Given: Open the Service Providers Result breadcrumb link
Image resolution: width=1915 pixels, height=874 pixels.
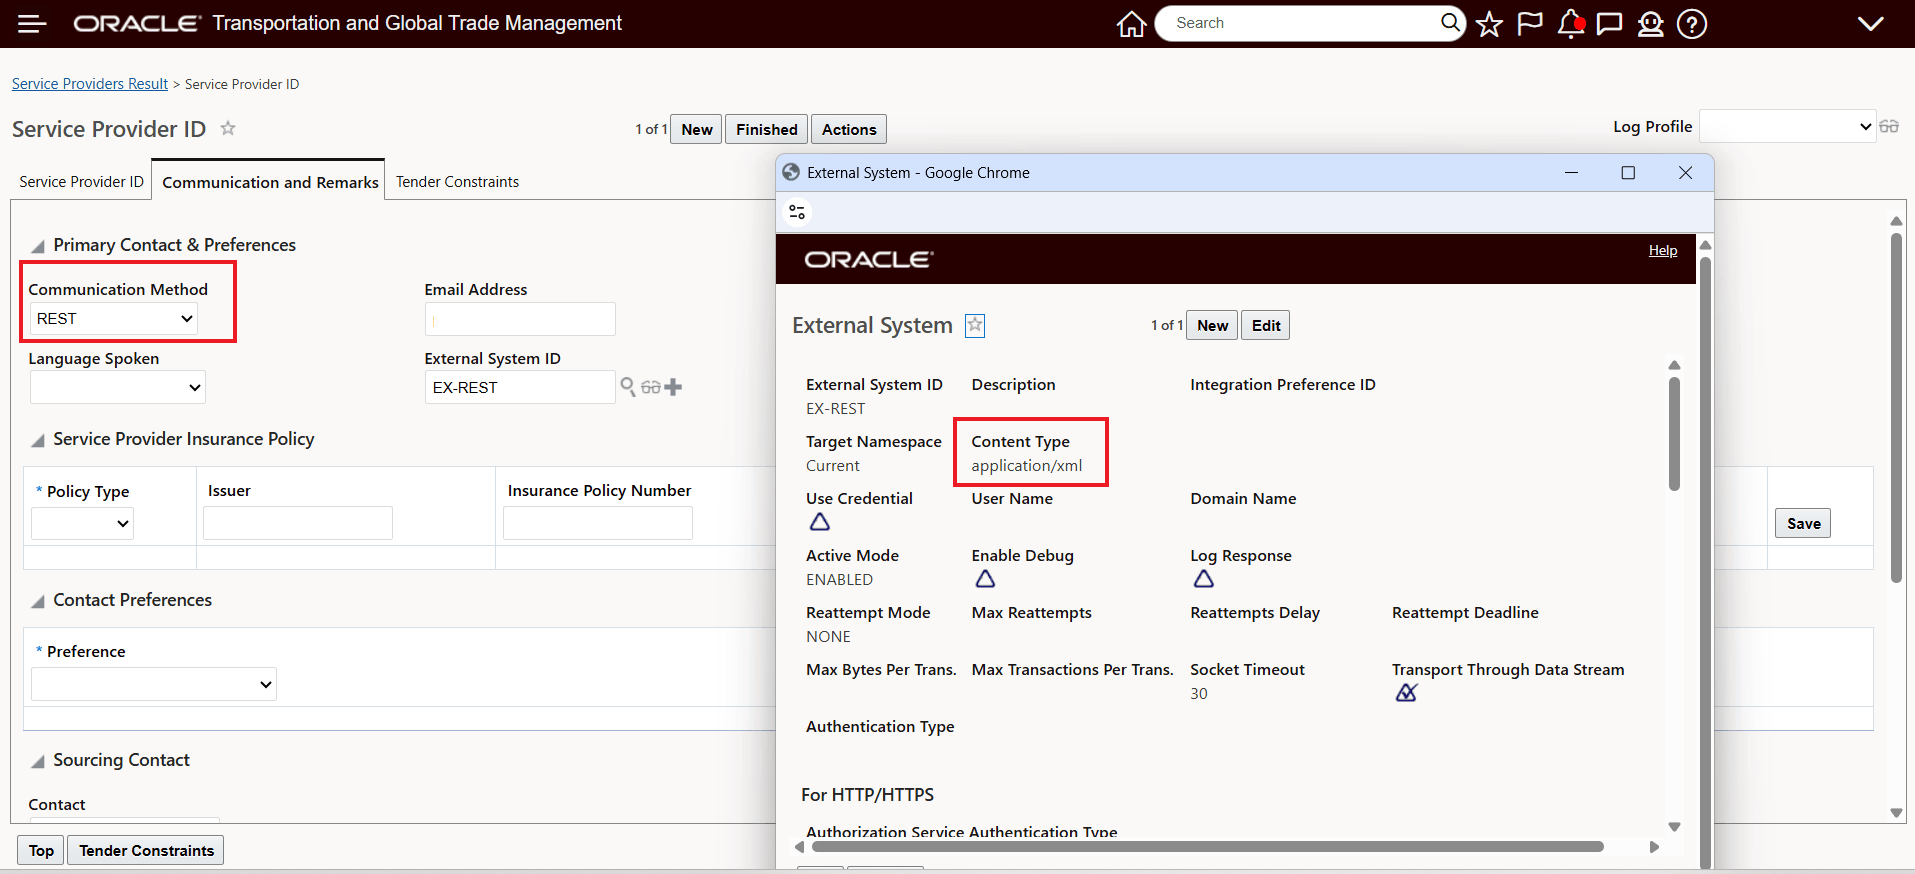Looking at the screenshot, I should click(90, 84).
